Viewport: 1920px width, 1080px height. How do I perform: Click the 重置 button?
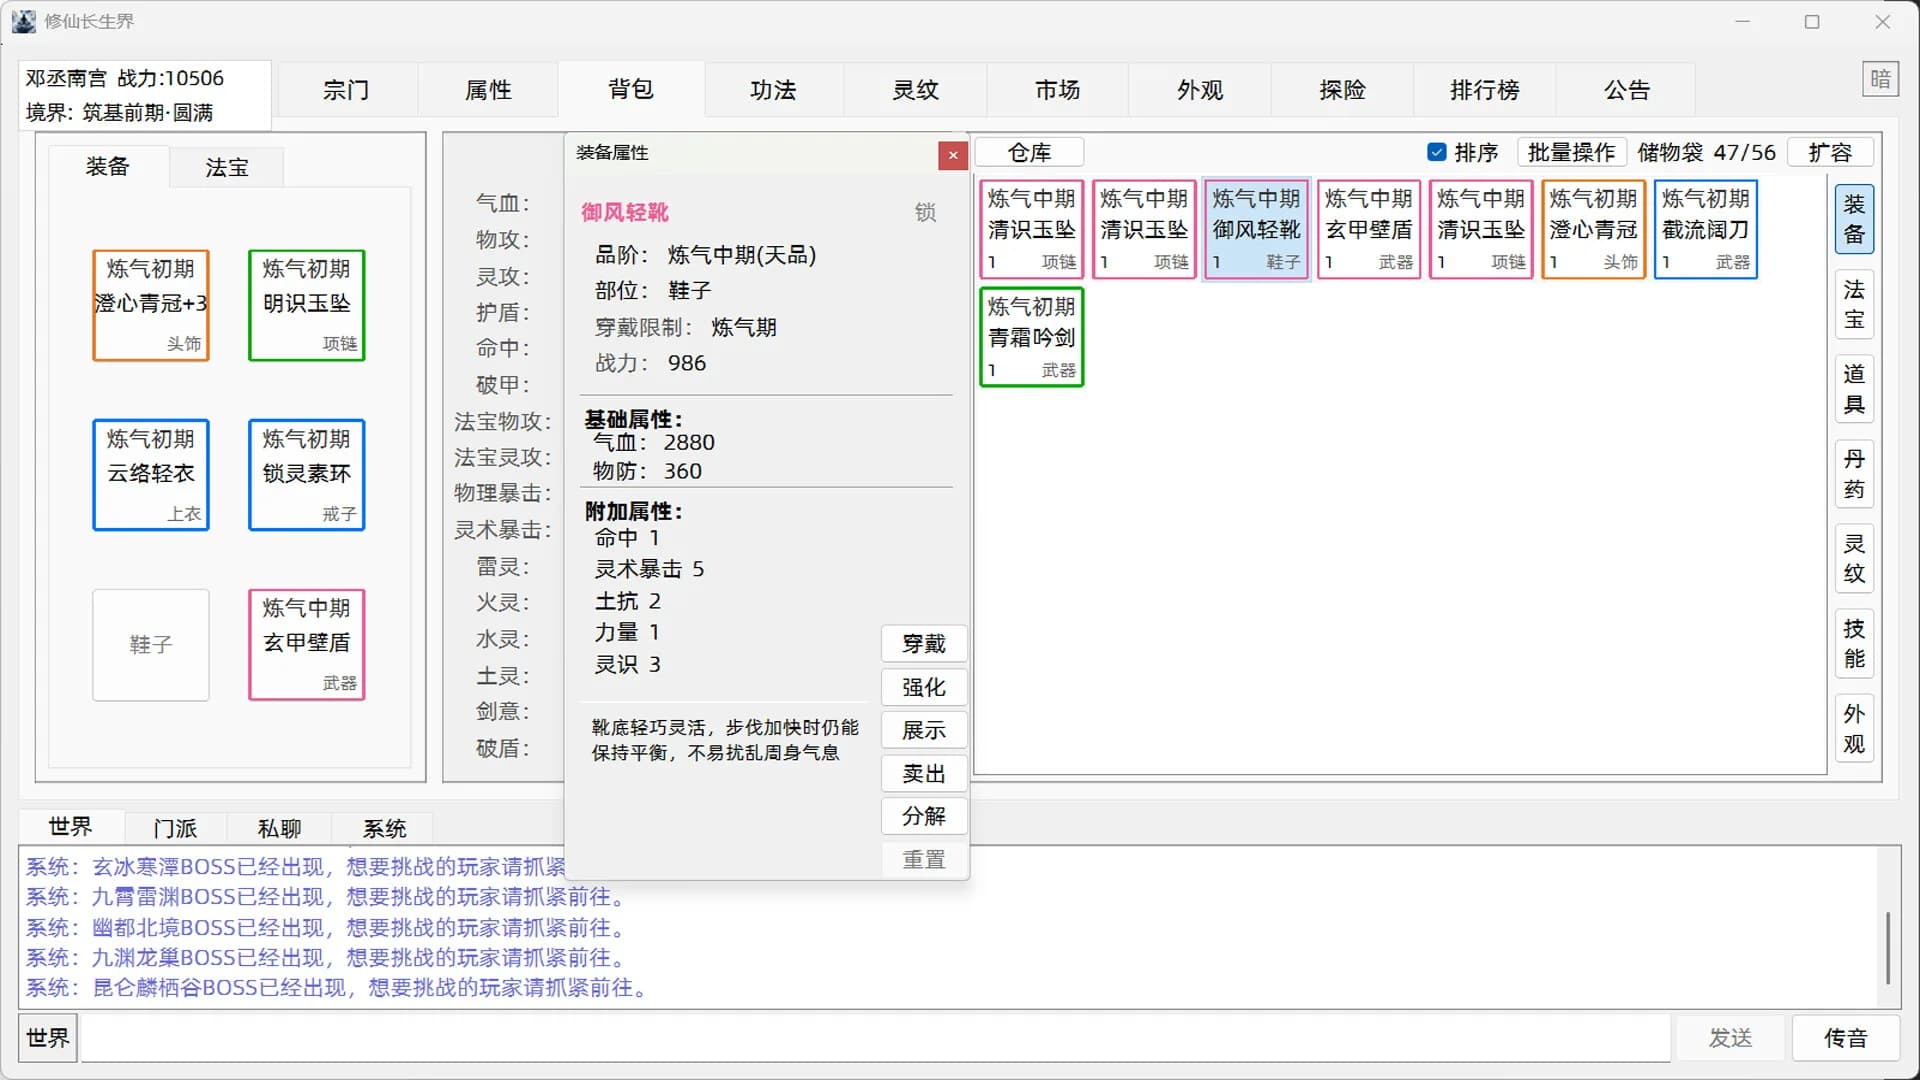(924, 859)
